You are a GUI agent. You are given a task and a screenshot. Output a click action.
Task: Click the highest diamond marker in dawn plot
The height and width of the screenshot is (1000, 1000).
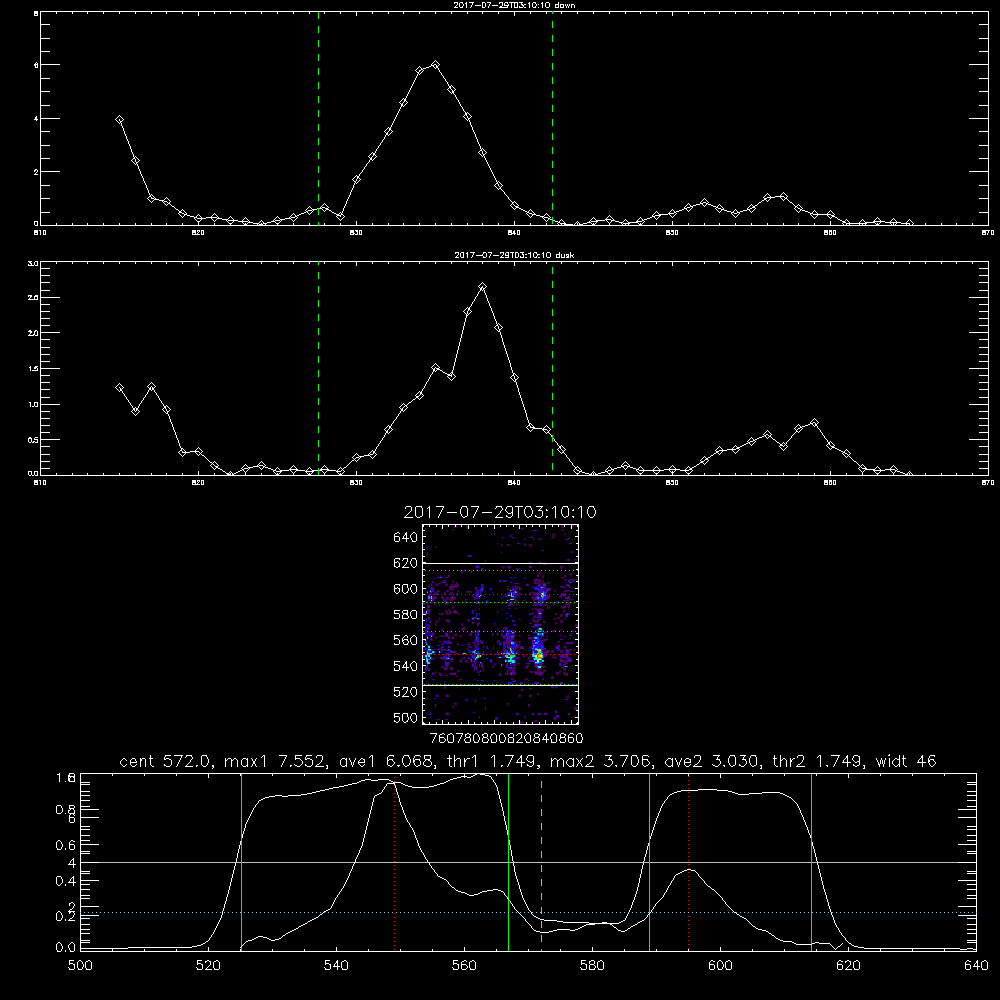436,64
